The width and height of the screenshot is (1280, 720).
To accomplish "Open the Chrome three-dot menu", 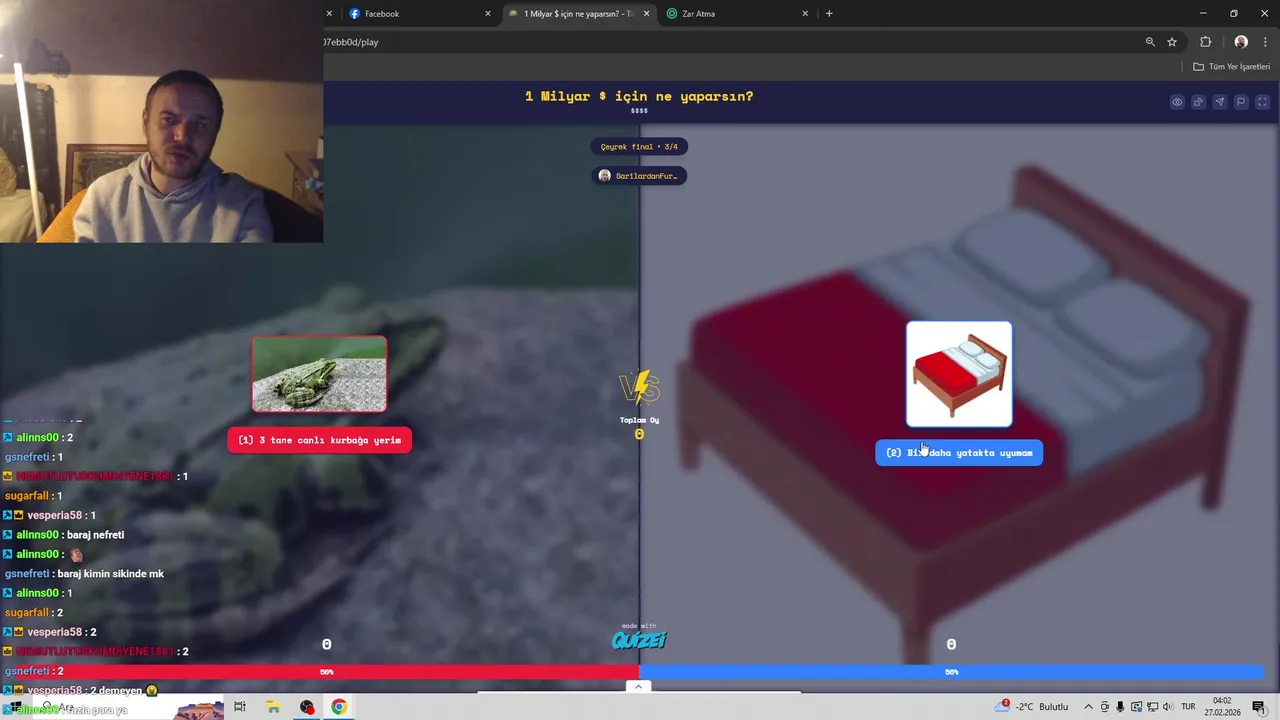I will 1264,42.
